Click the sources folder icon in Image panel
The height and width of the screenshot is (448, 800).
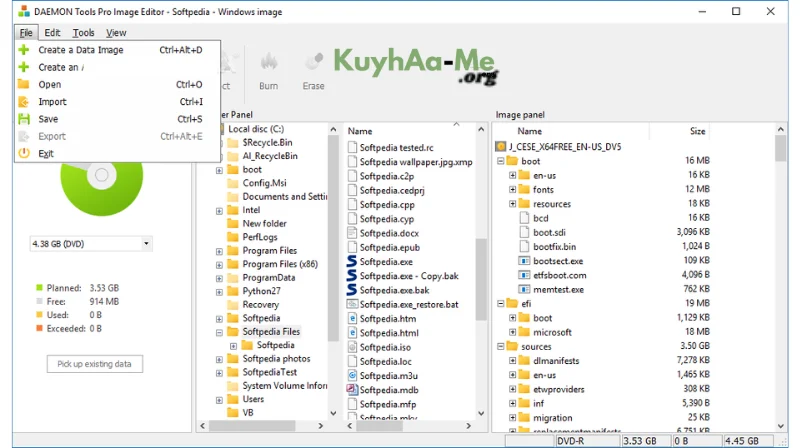(x=512, y=346)
